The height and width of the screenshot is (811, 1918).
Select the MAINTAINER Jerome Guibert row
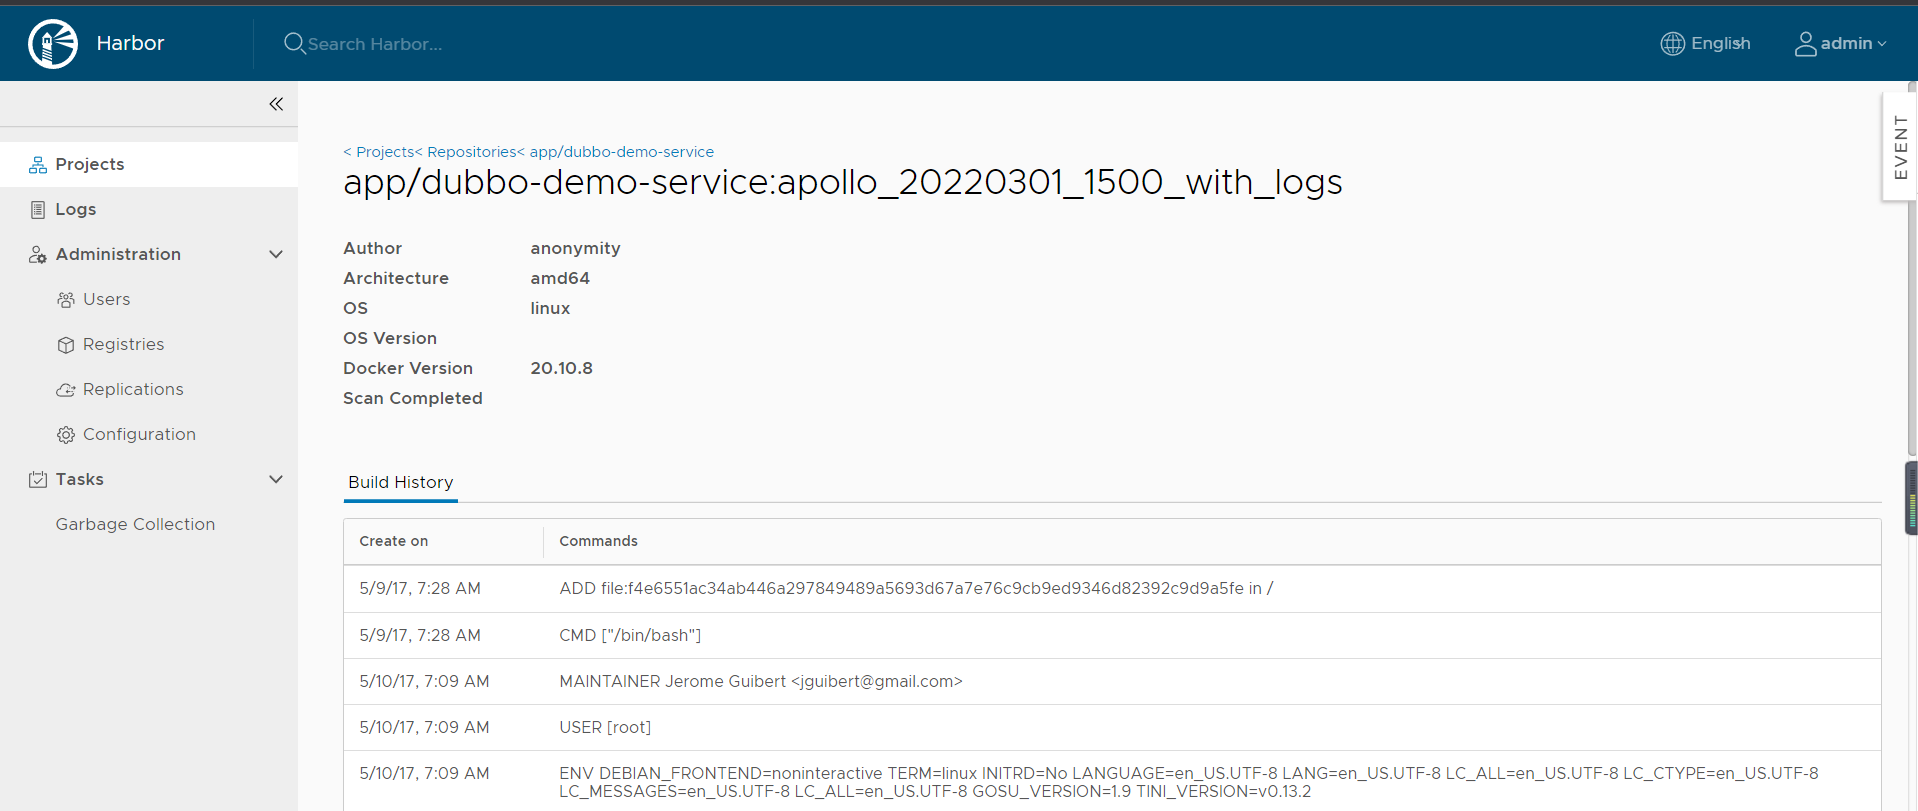[1112, 681]
